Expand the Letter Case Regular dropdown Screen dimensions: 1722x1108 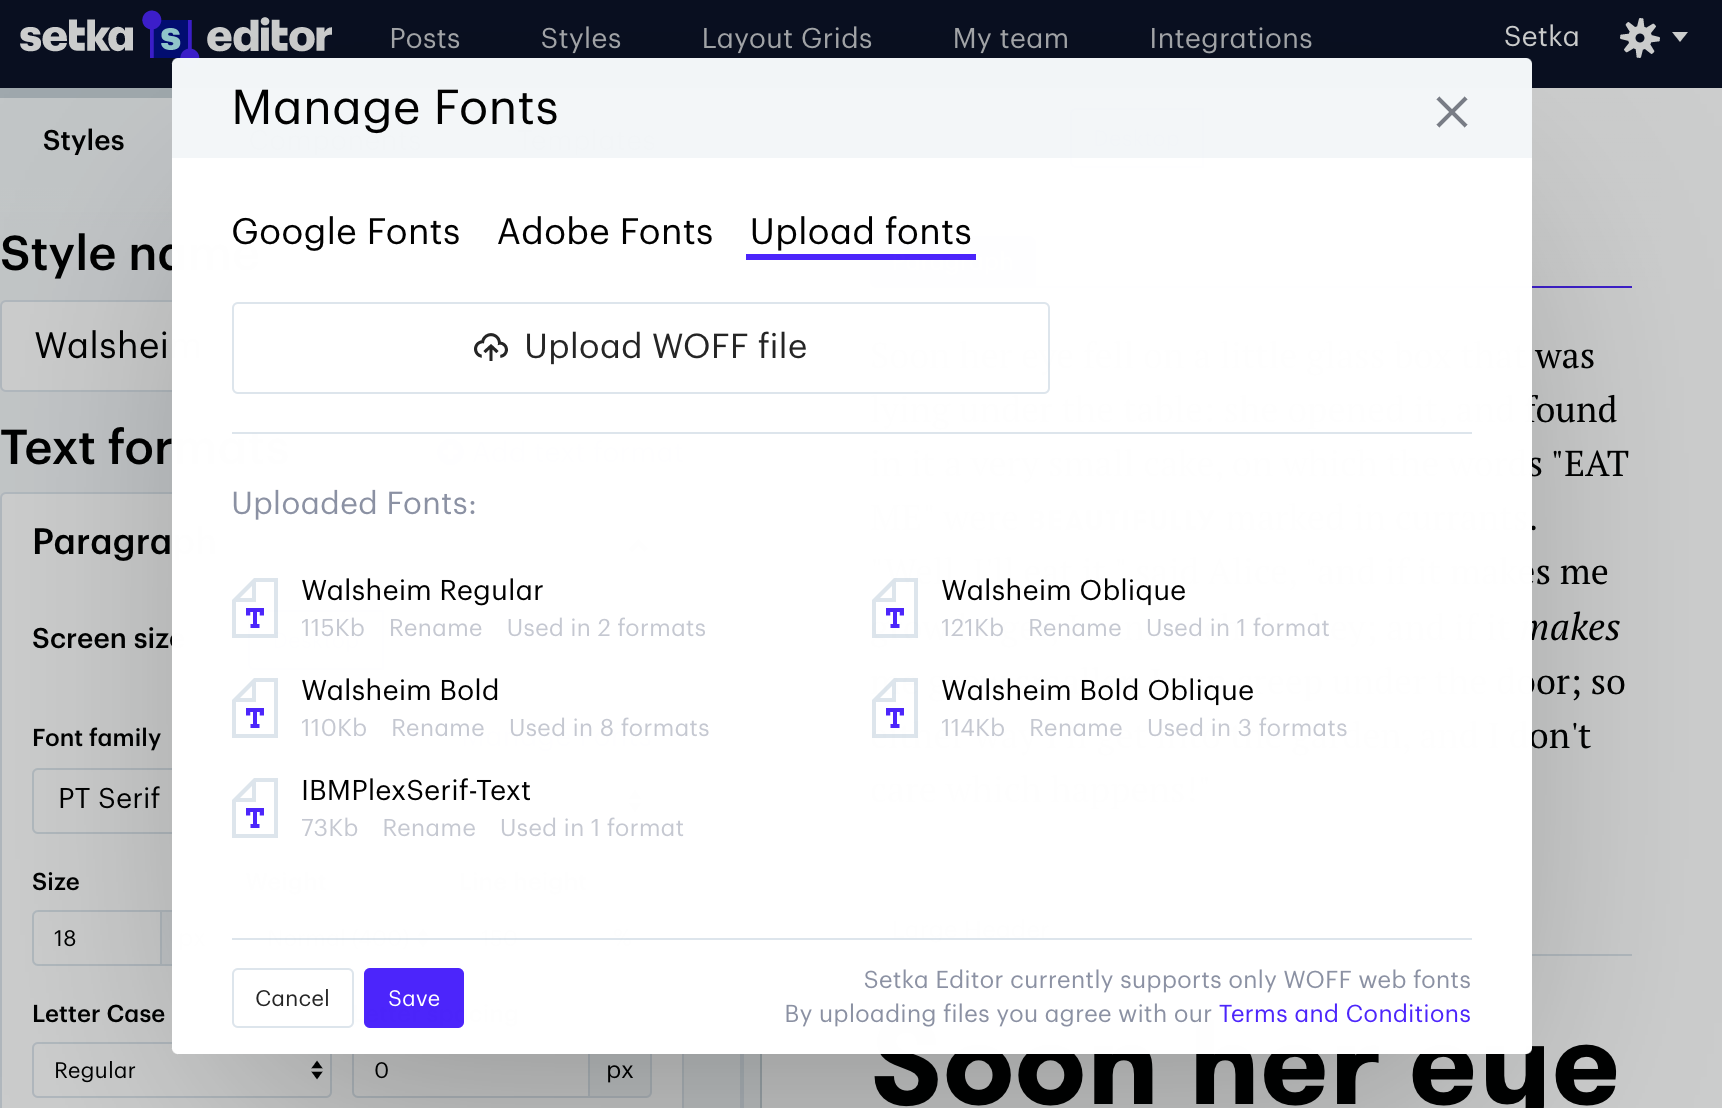click(x=182, y=1070)
